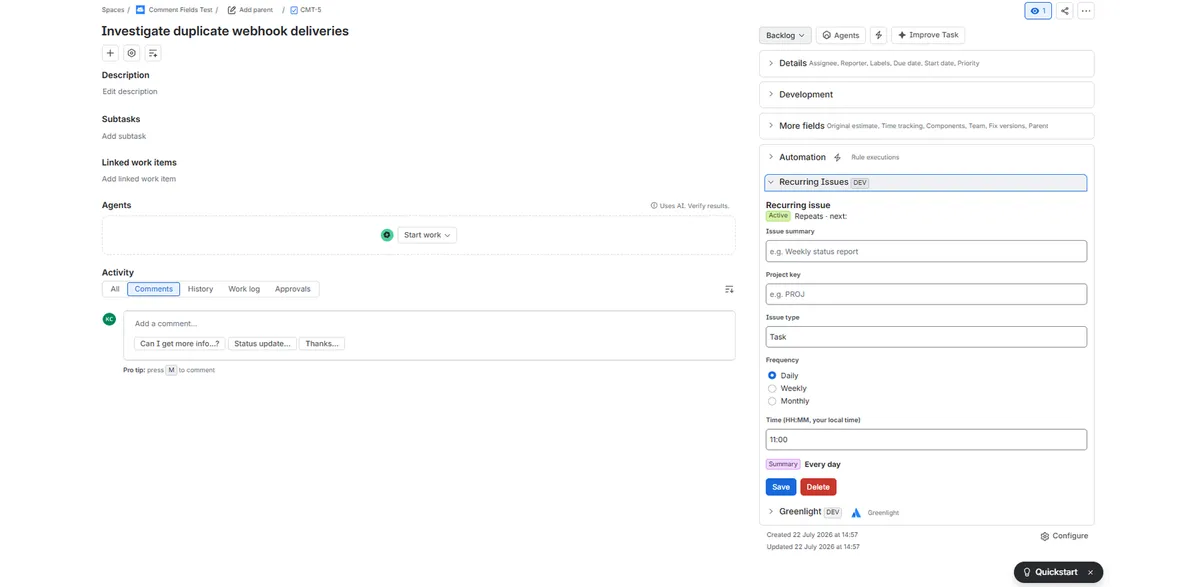Image resolution: width=1200 pixels, height=587 pixels.
Task: Select the Weekly frequency radio
Action: [x=772, y=388]
